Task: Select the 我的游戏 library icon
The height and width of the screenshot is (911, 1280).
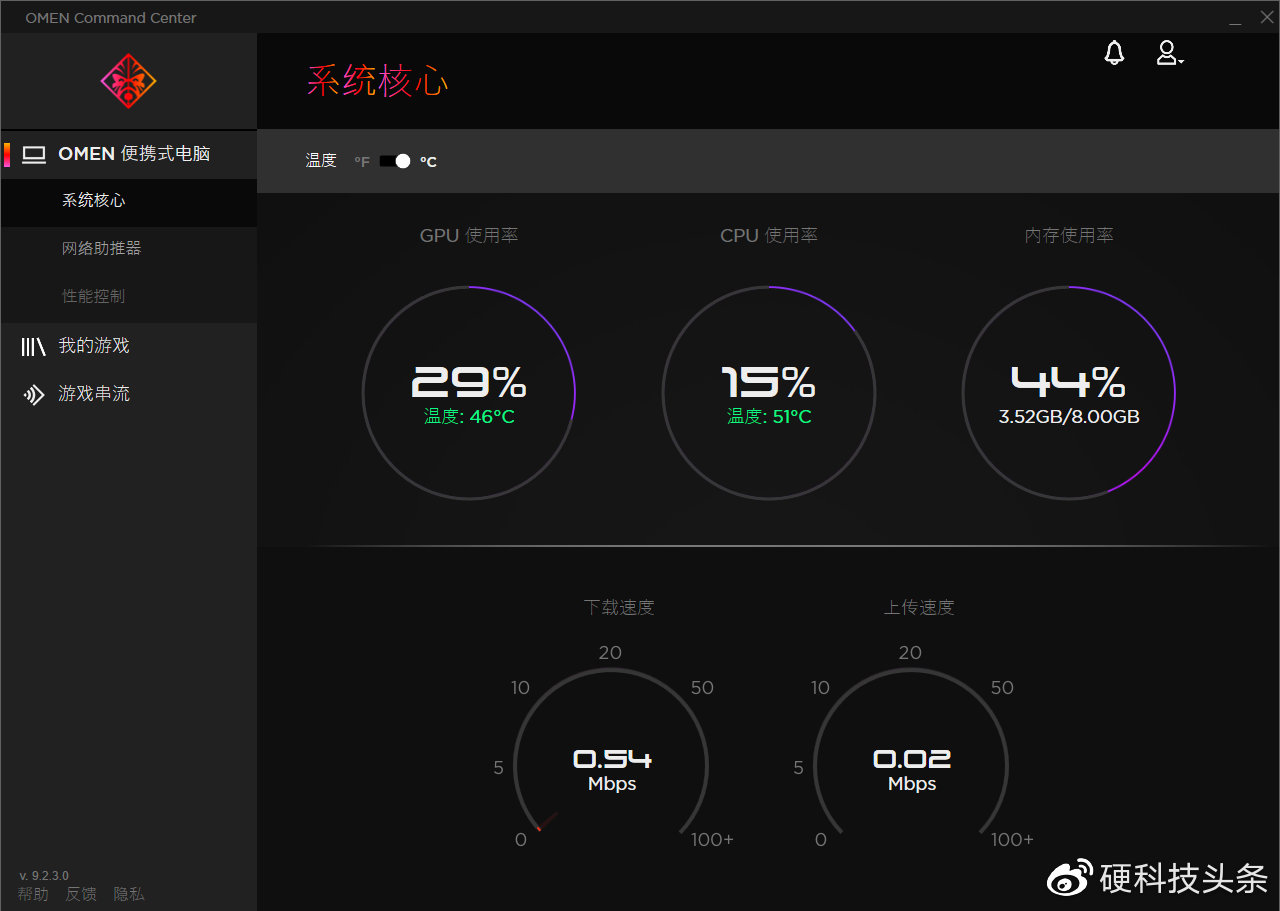Action: tap(35, 345)
